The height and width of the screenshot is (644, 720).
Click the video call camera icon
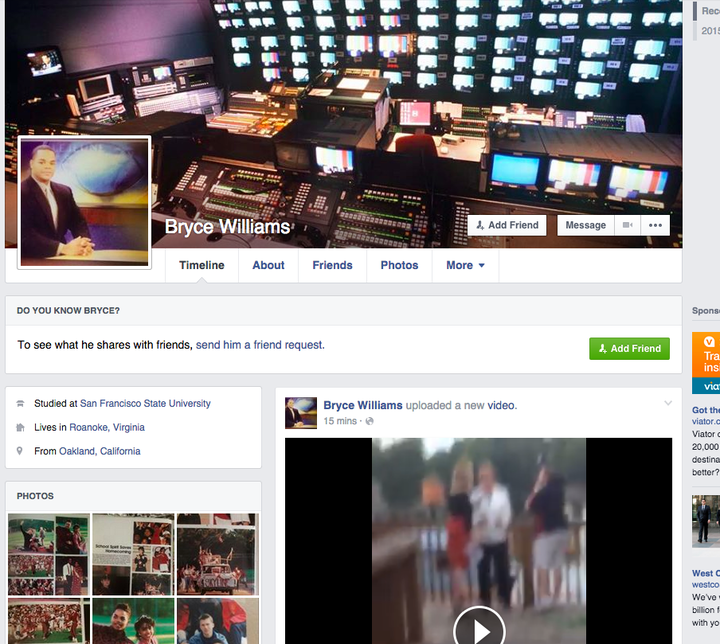point(628,226)
